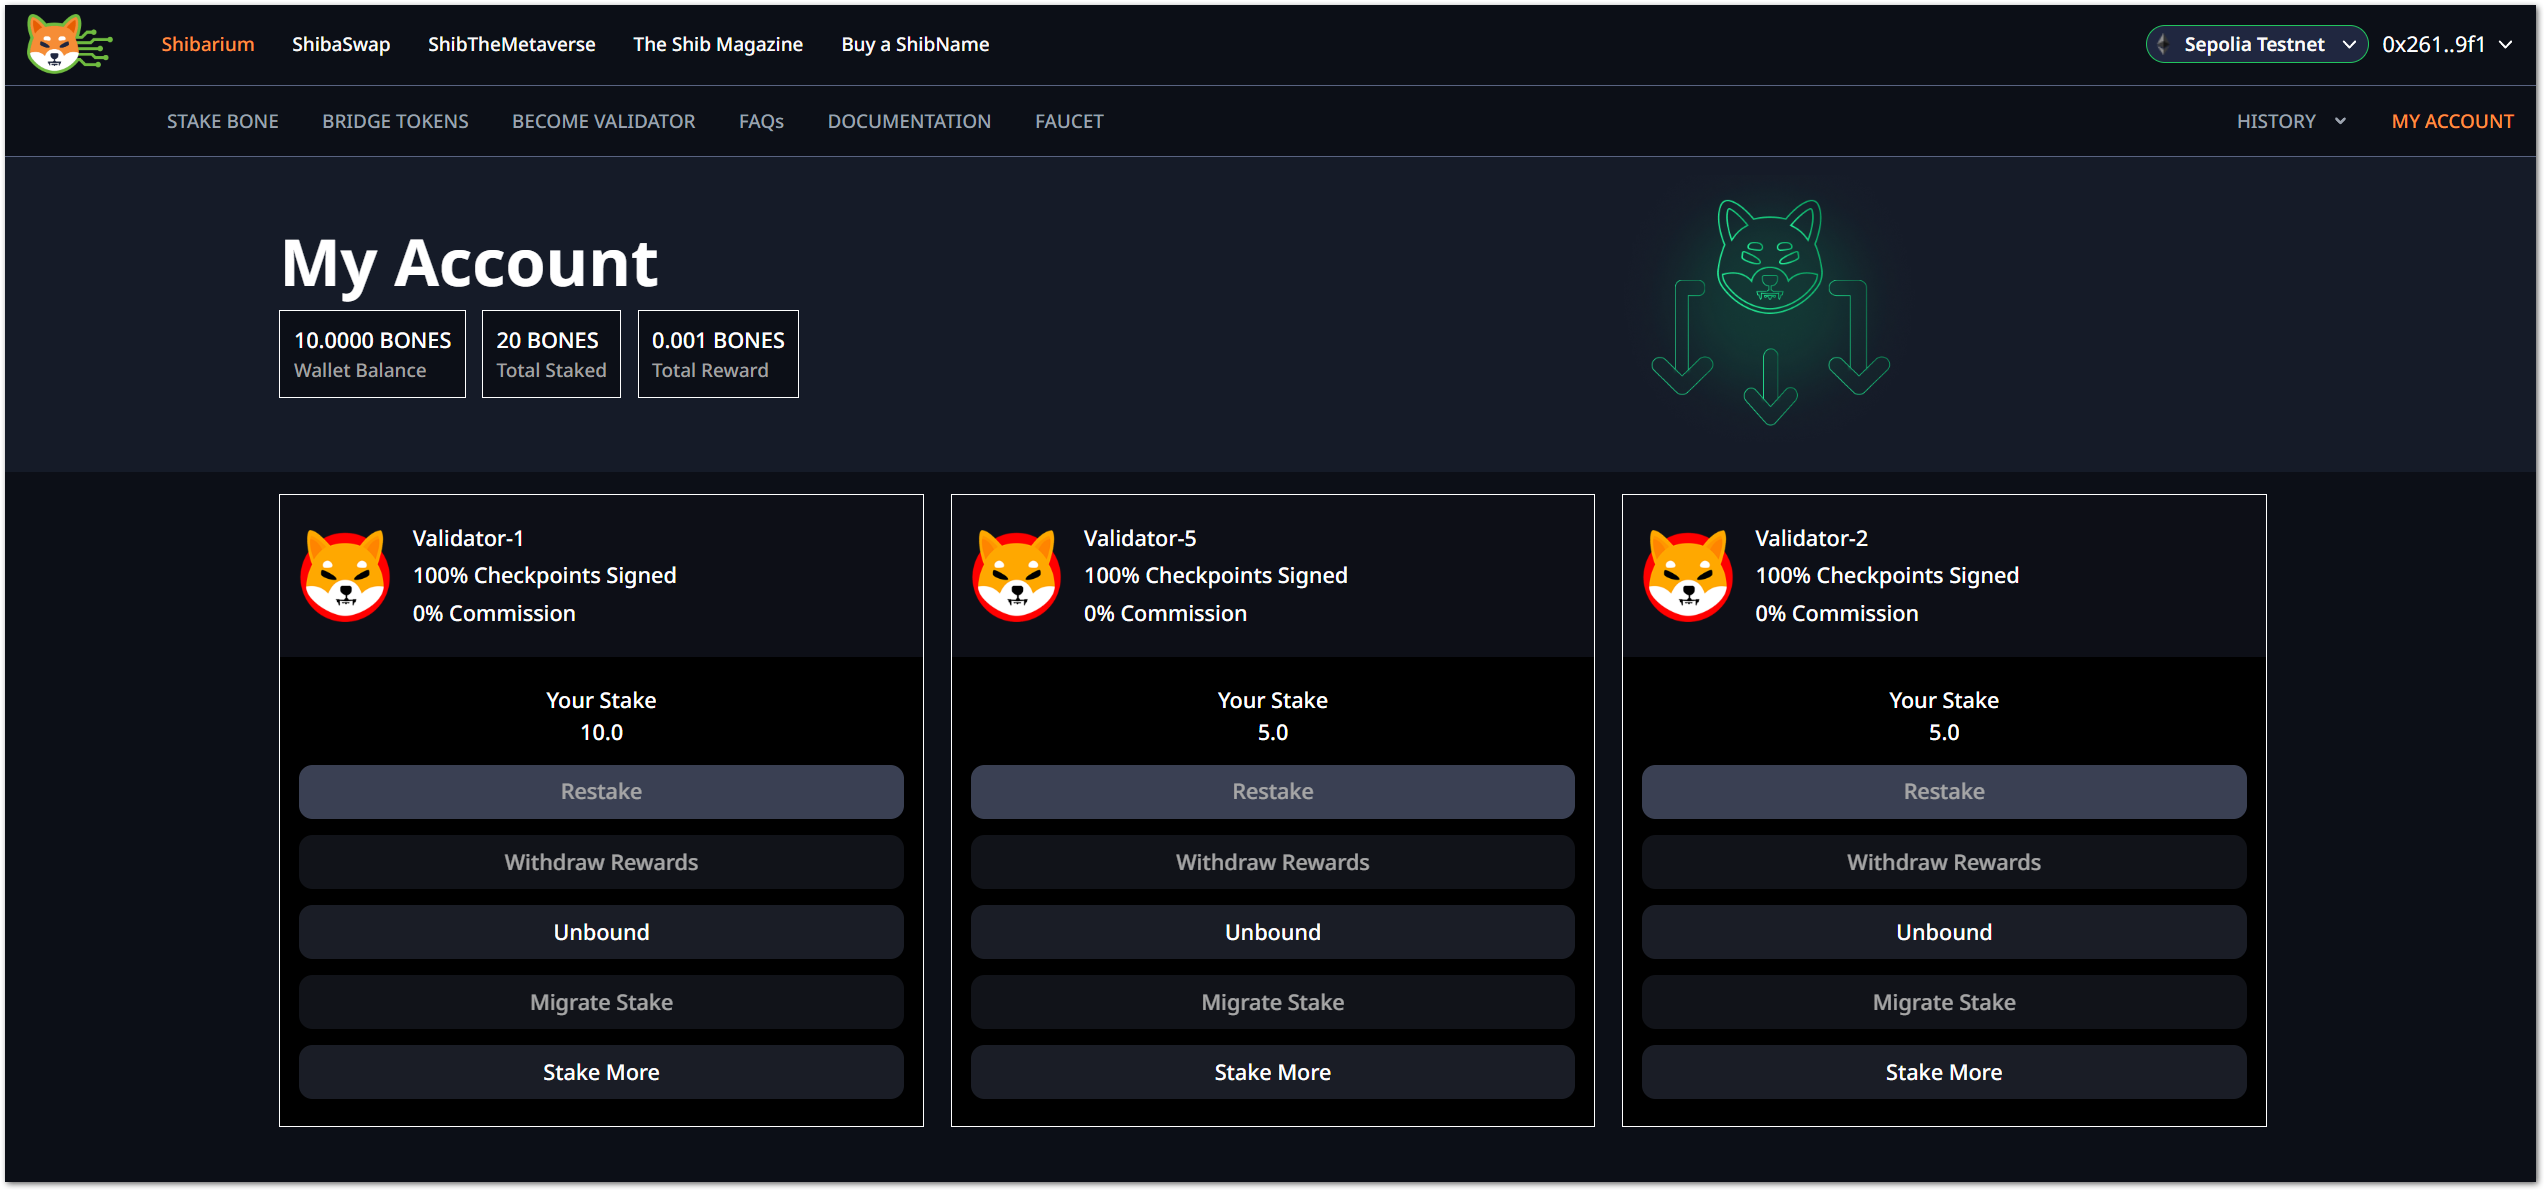
Task: Click the green Shiba arrows illustration
Action: point(1769,312)
